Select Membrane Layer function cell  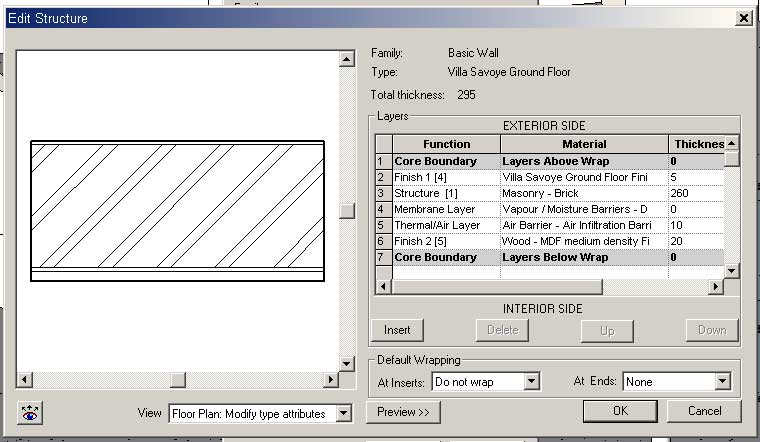pyautogui.click(x=446, y=209)
